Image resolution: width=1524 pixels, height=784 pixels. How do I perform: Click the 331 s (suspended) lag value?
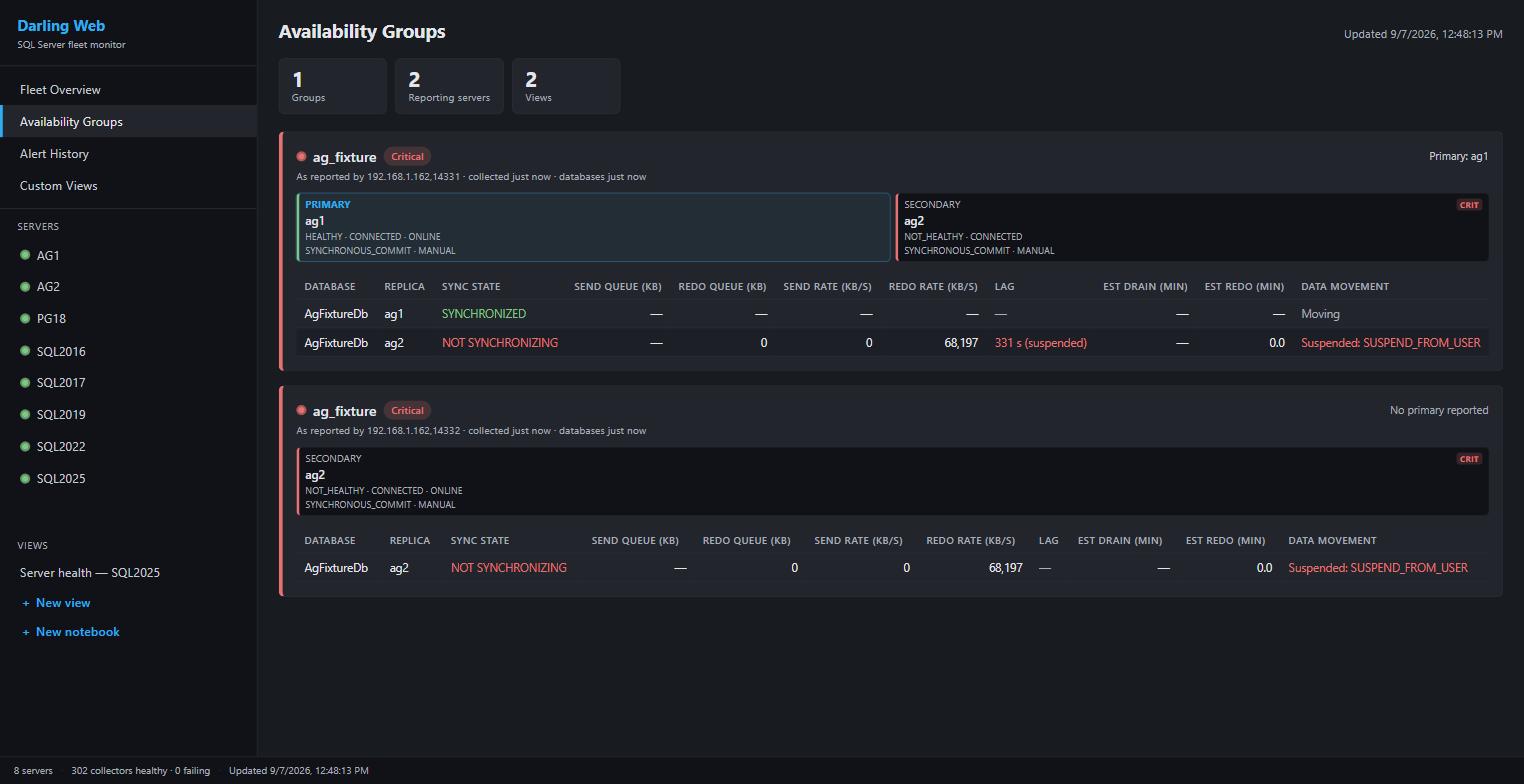pyautogui.click(x=1041, y=343)
